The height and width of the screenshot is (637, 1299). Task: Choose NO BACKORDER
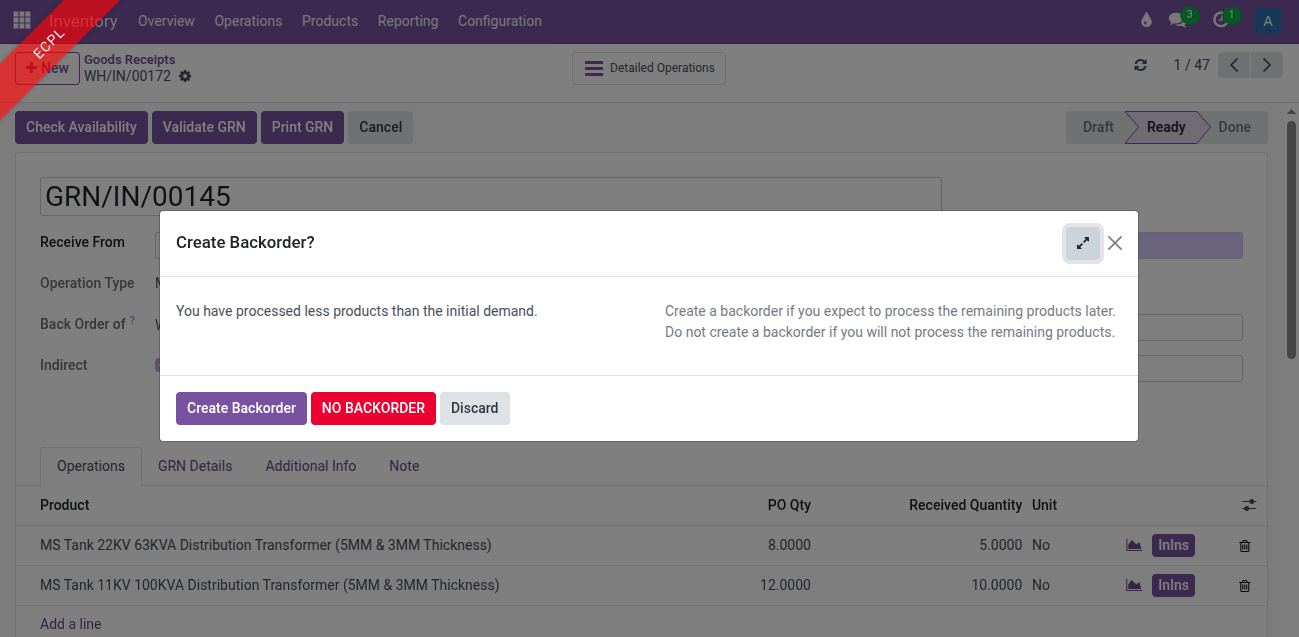point(373,408)
